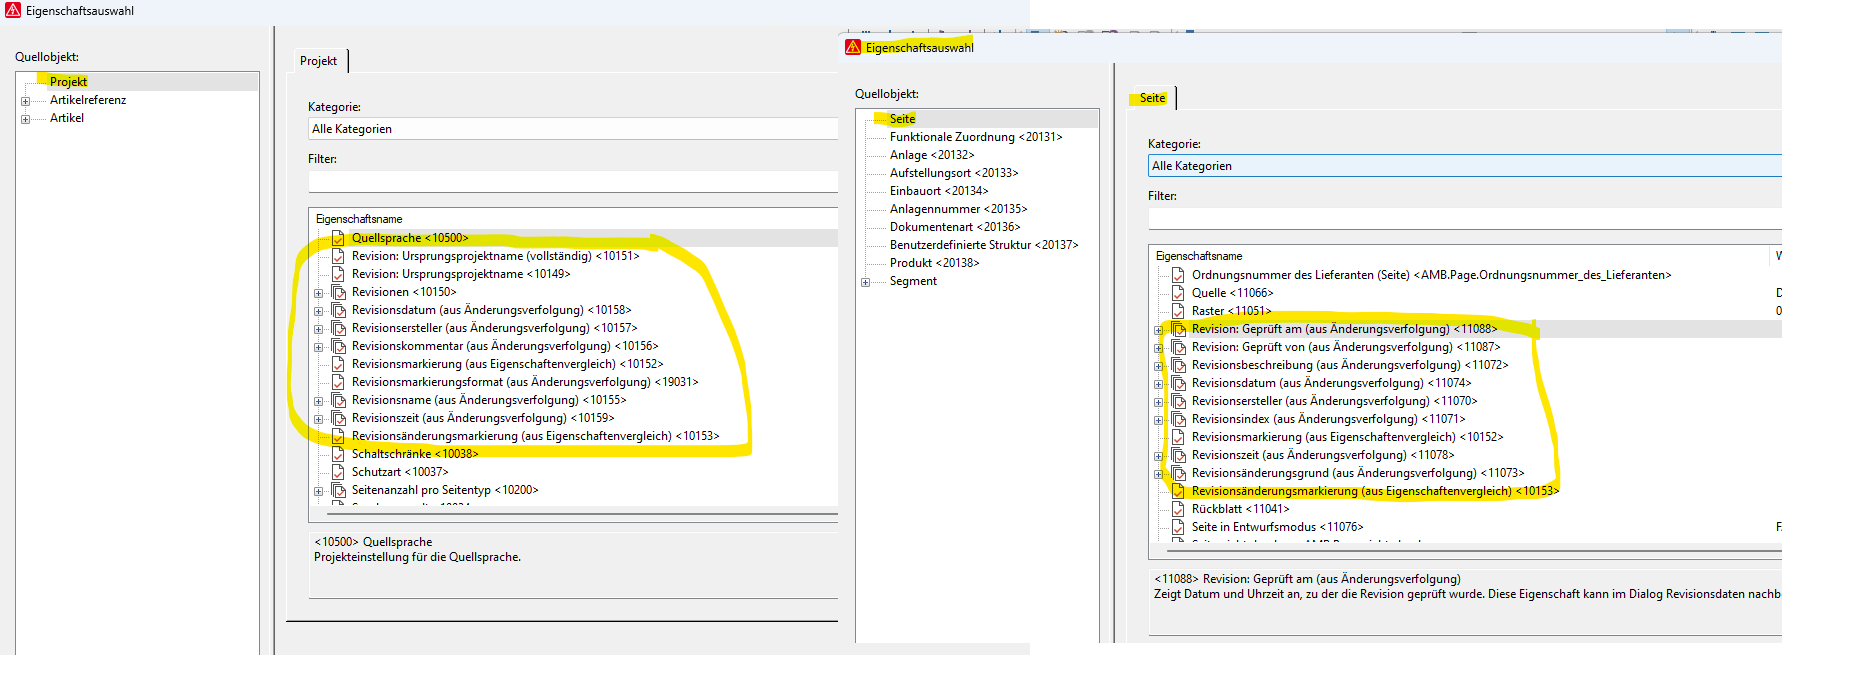Click icon of Ordnungsnummer des Lieferanten (Seite)
The image size is (1860, 674).
click(1178, 275)
